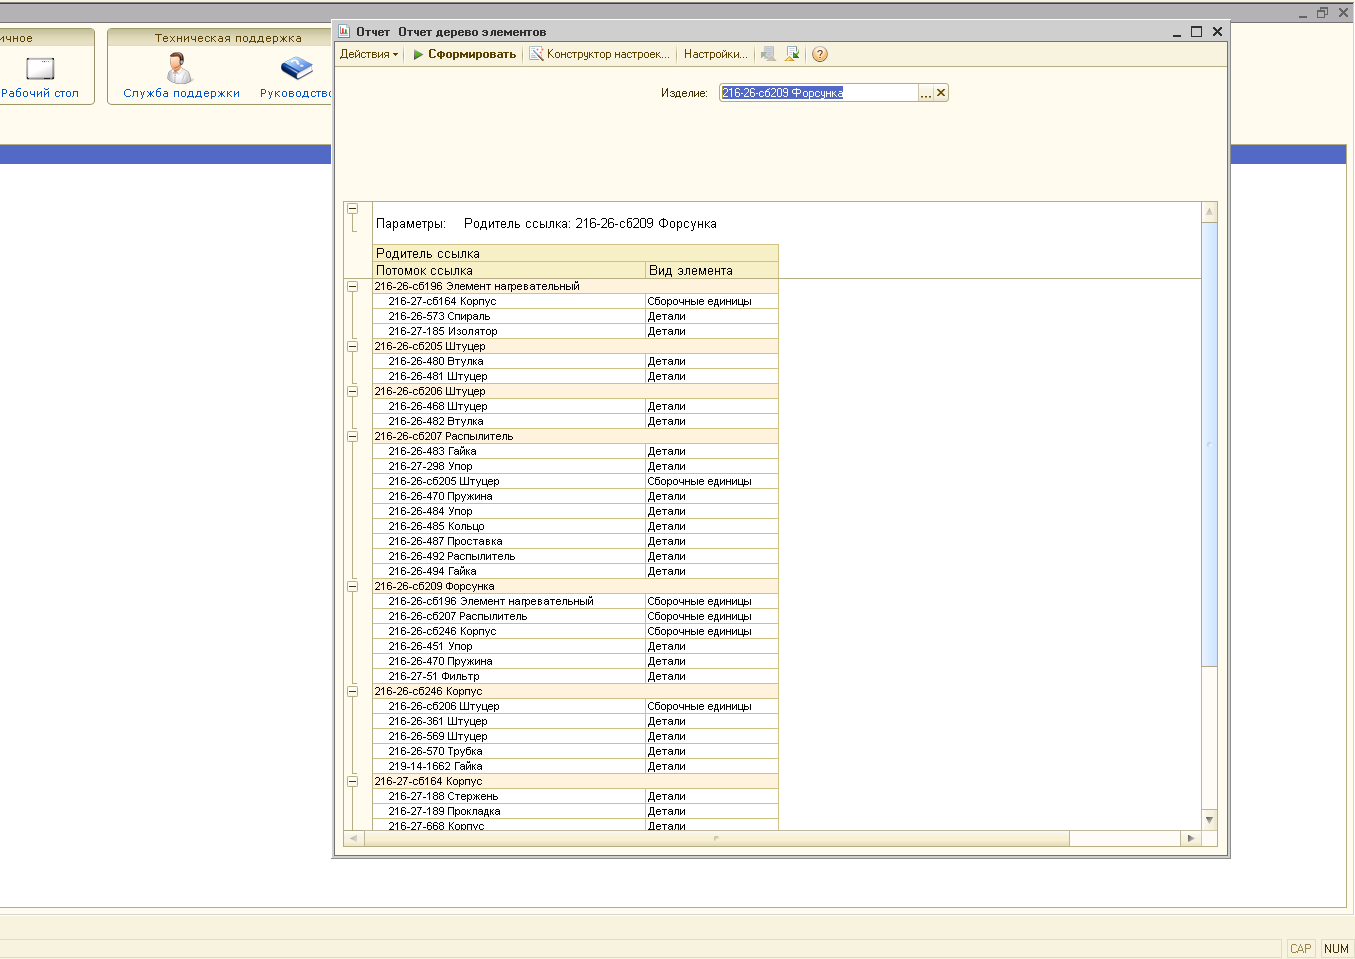Click the horizontal scrollbar left arrow

(x=353, y=838)
